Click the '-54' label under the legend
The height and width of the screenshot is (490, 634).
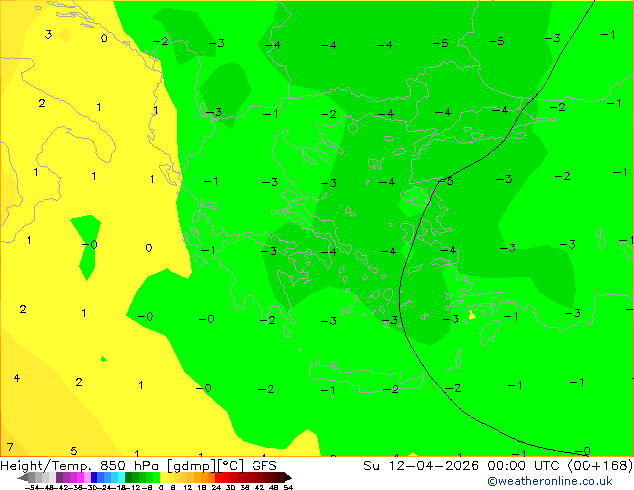(32, 488)
